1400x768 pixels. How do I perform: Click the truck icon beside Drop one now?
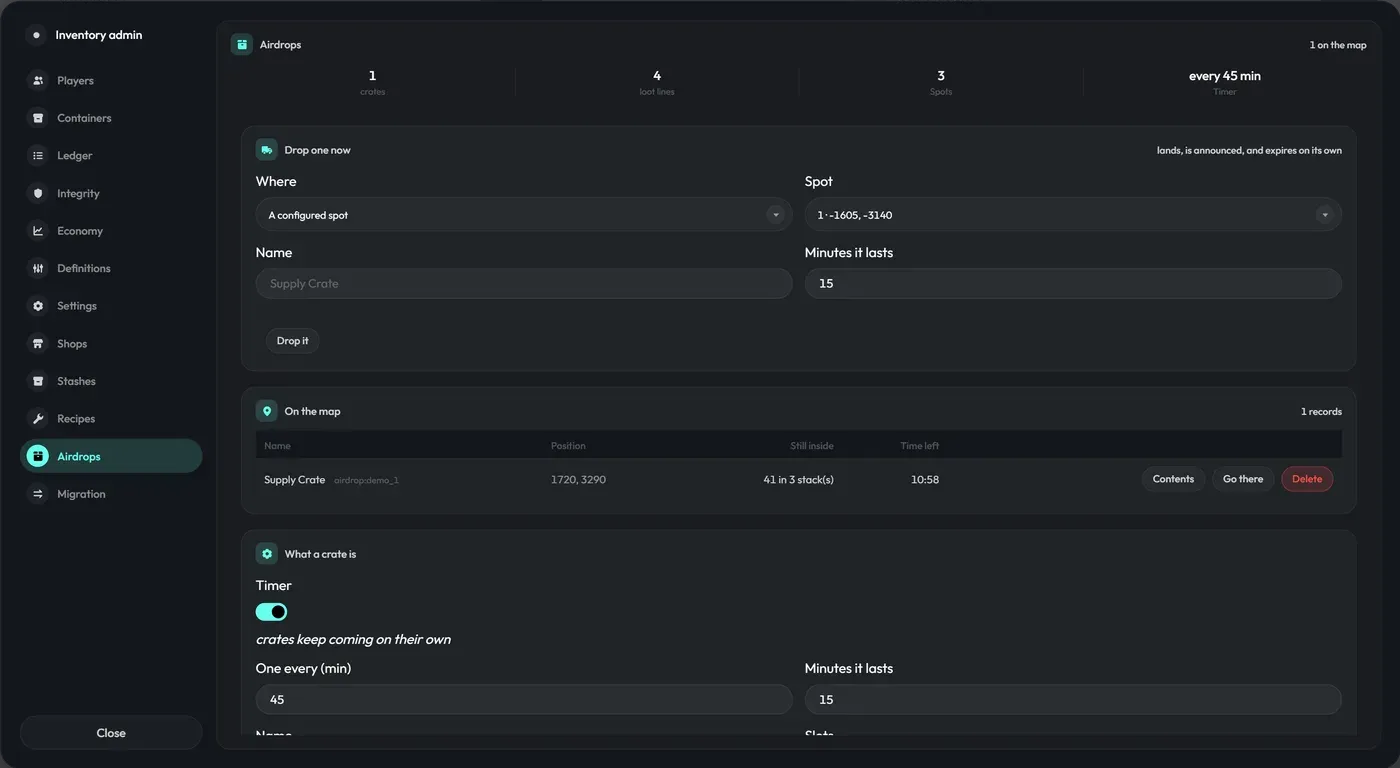pos(267,150)
